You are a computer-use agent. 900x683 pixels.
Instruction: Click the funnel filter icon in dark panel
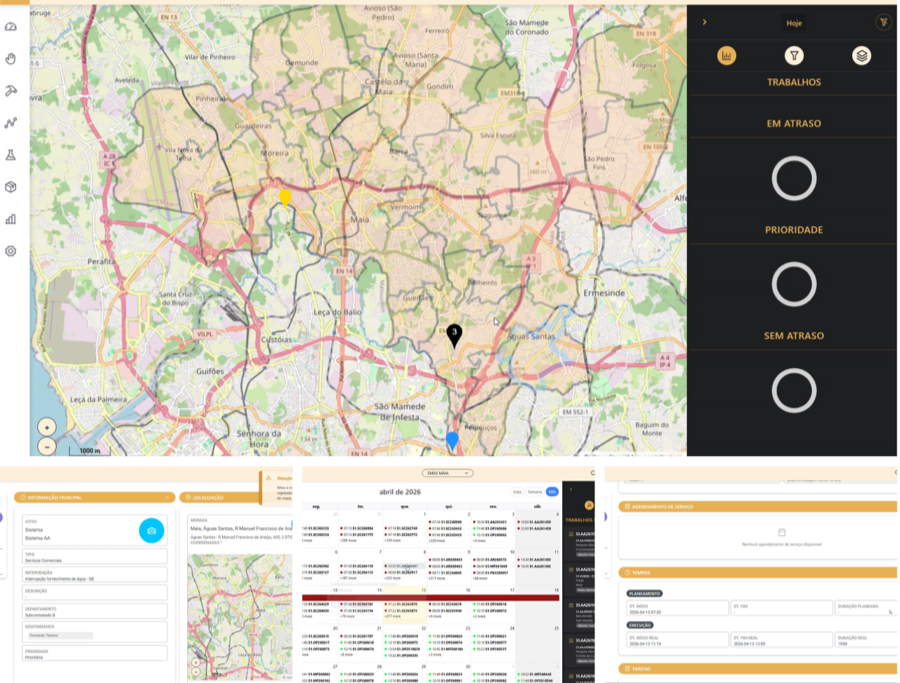794,56
